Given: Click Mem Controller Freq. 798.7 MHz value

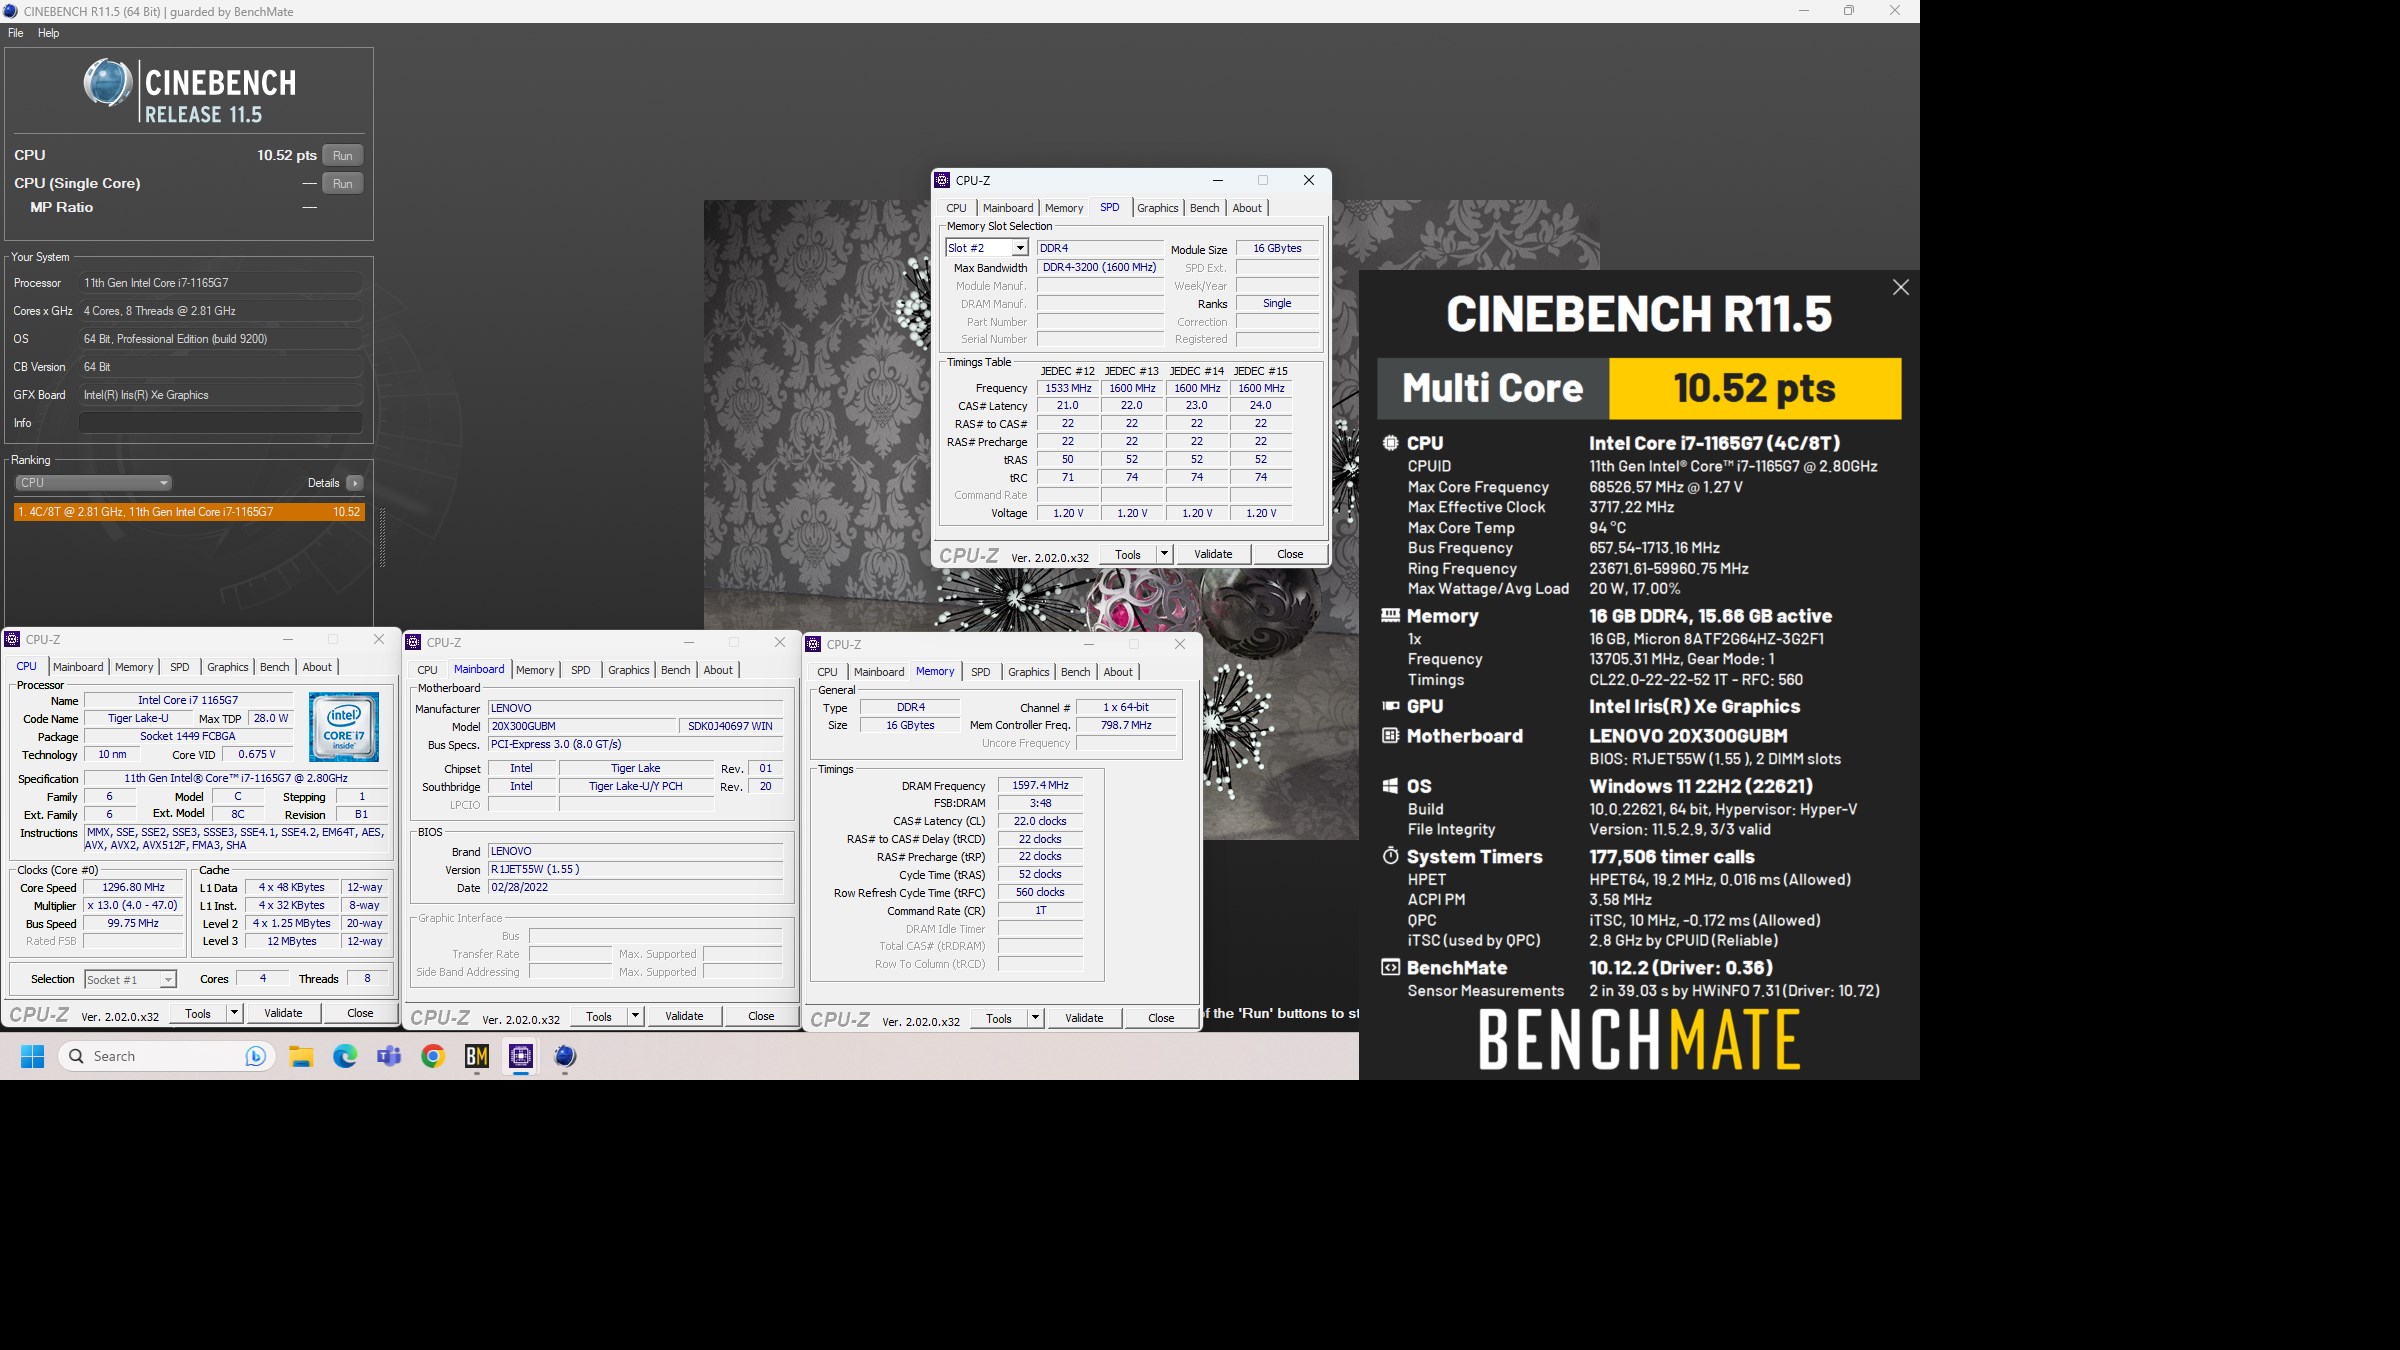Looking at the screenshot, I should click(1126, 725).
